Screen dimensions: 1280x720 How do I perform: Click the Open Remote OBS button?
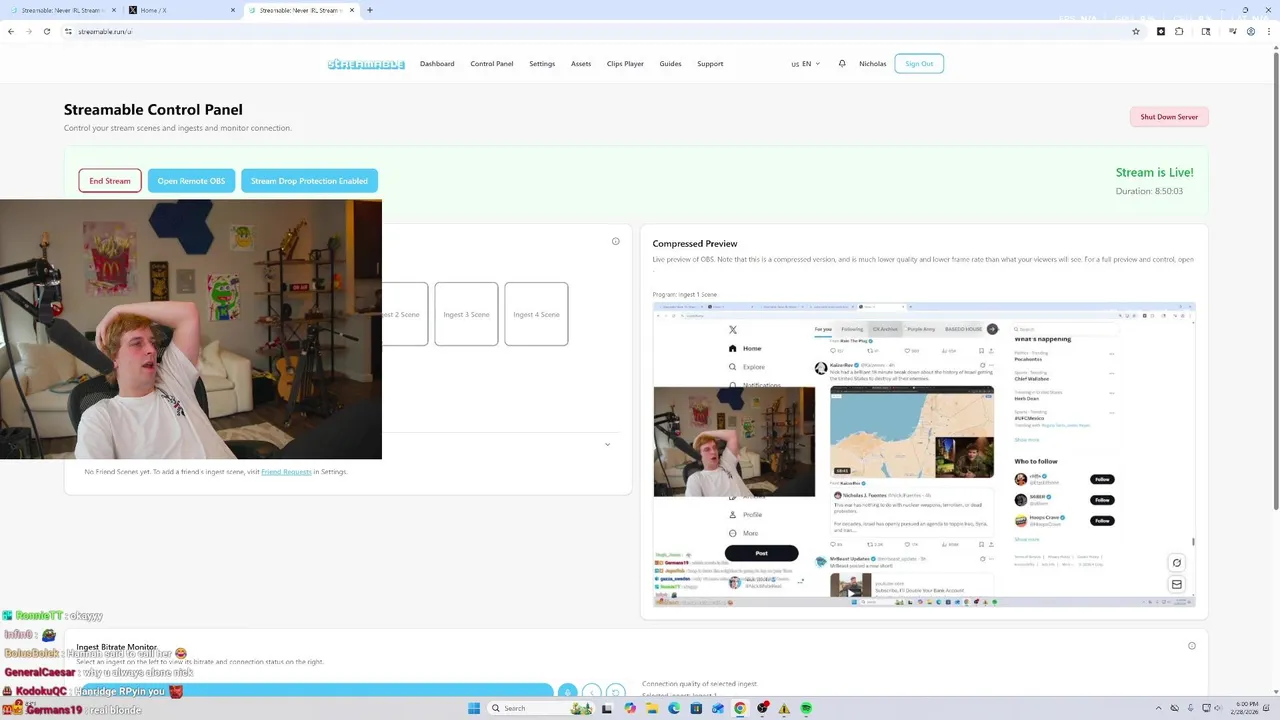click(191, 181)
